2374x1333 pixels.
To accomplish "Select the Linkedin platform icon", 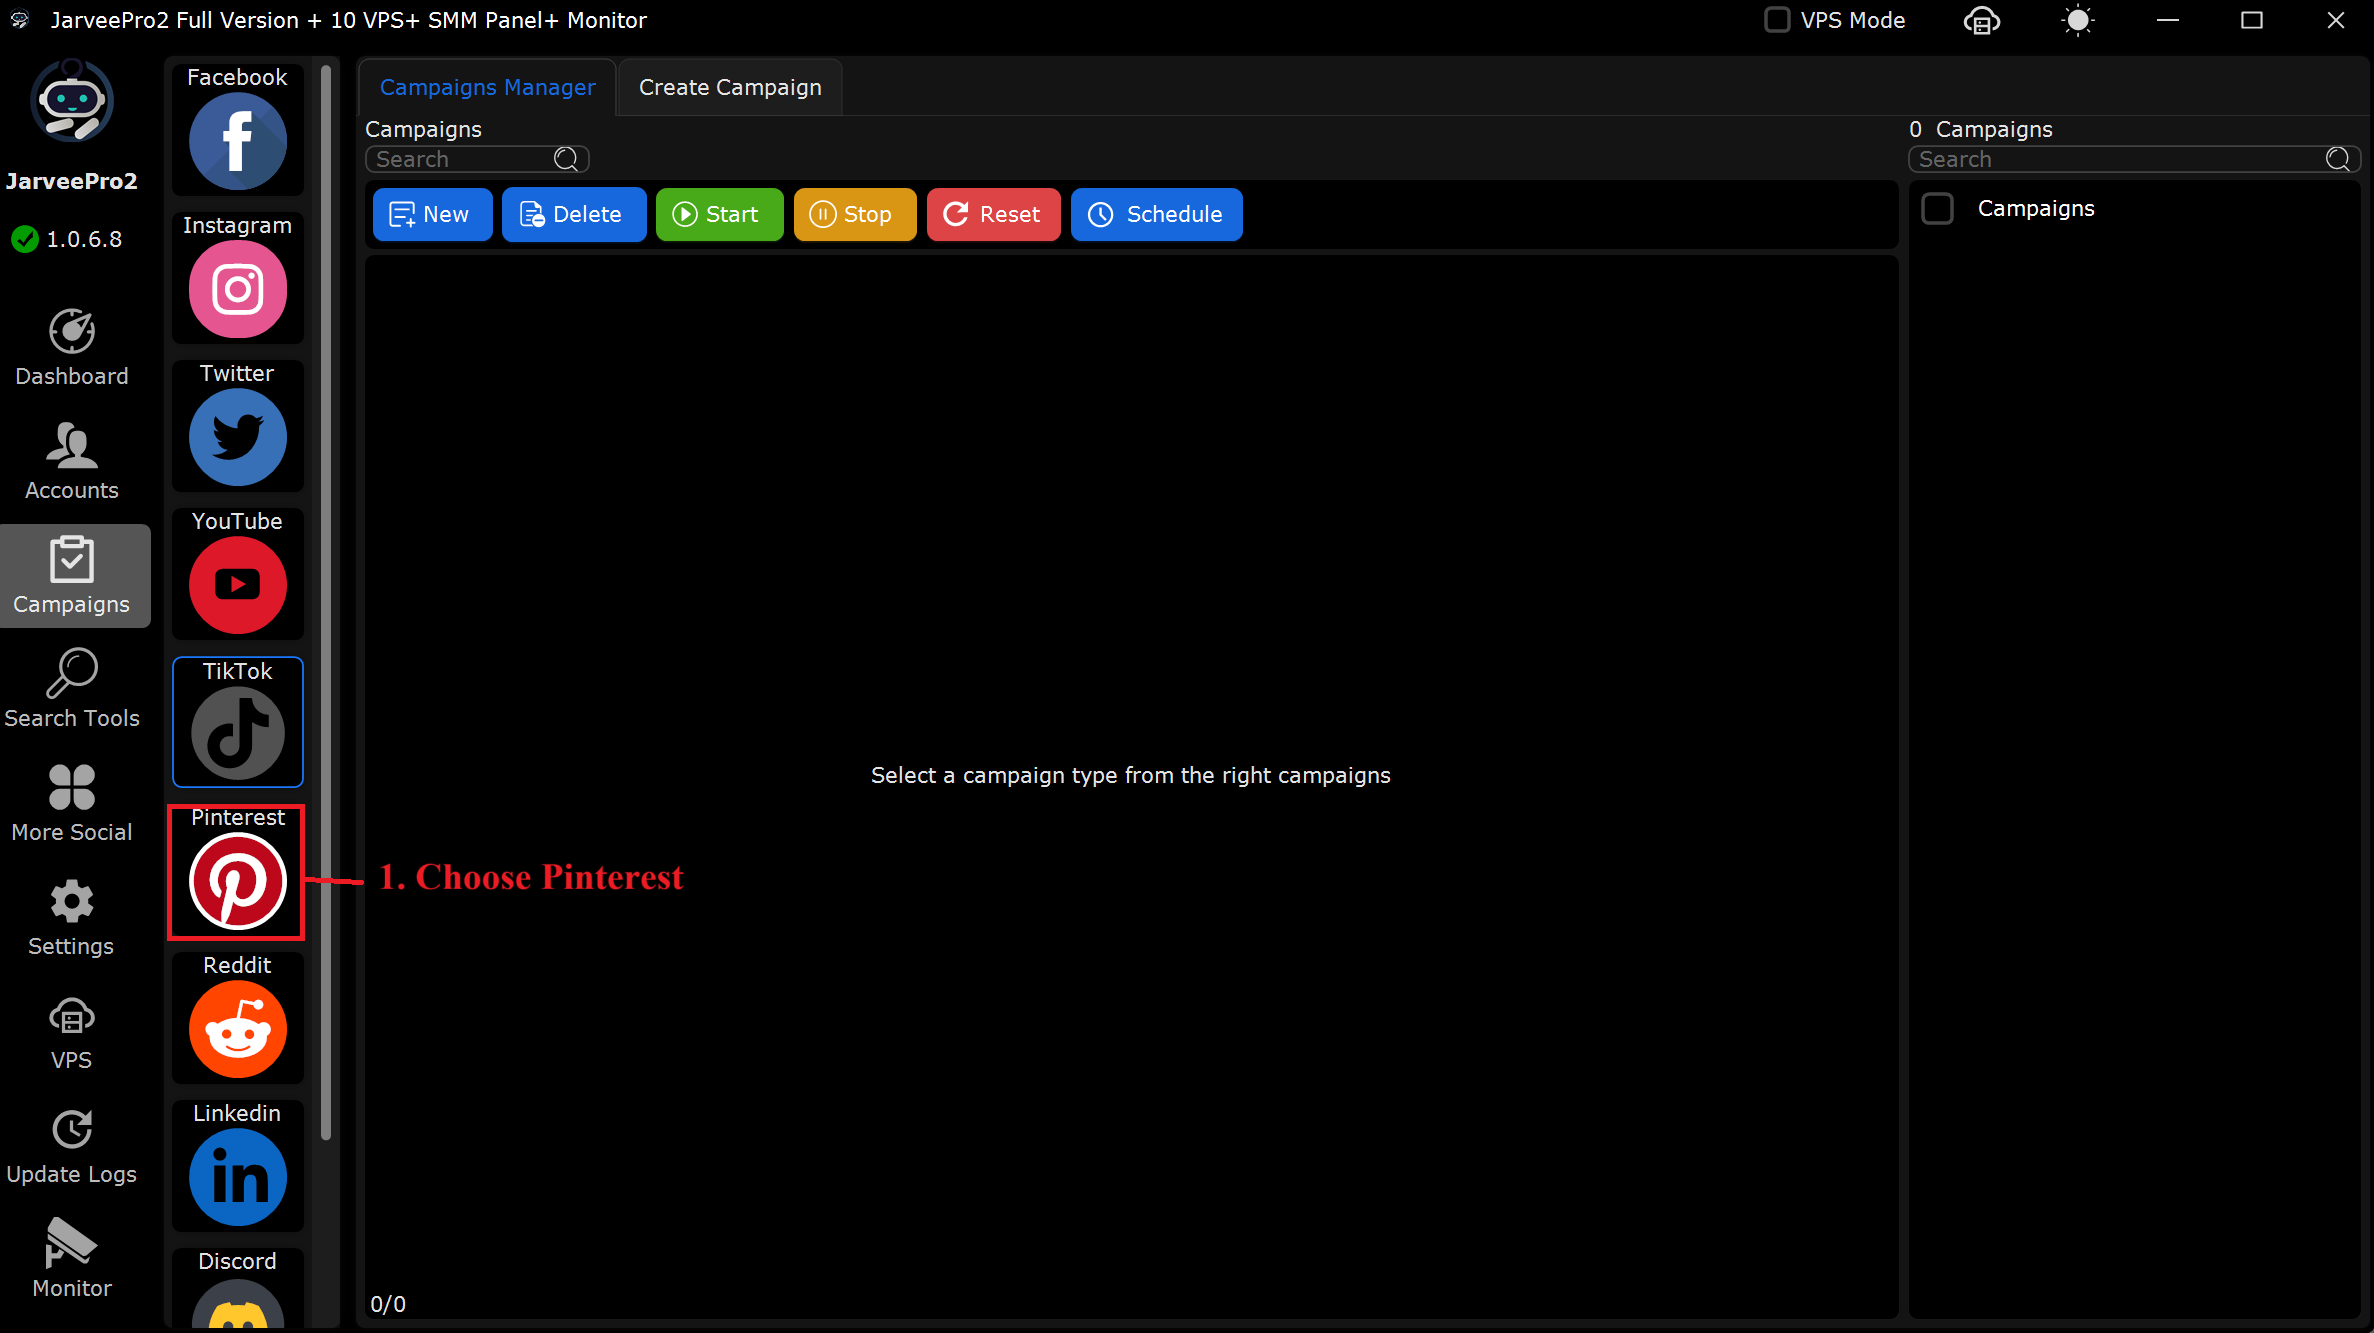I will [x=237, y=1177].
